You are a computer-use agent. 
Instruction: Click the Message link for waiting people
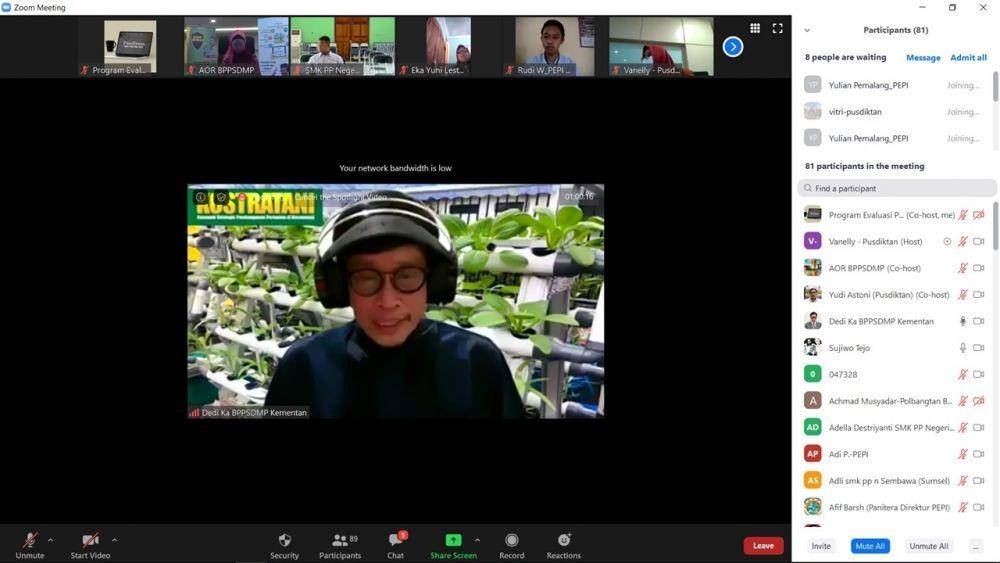point(923,57)
